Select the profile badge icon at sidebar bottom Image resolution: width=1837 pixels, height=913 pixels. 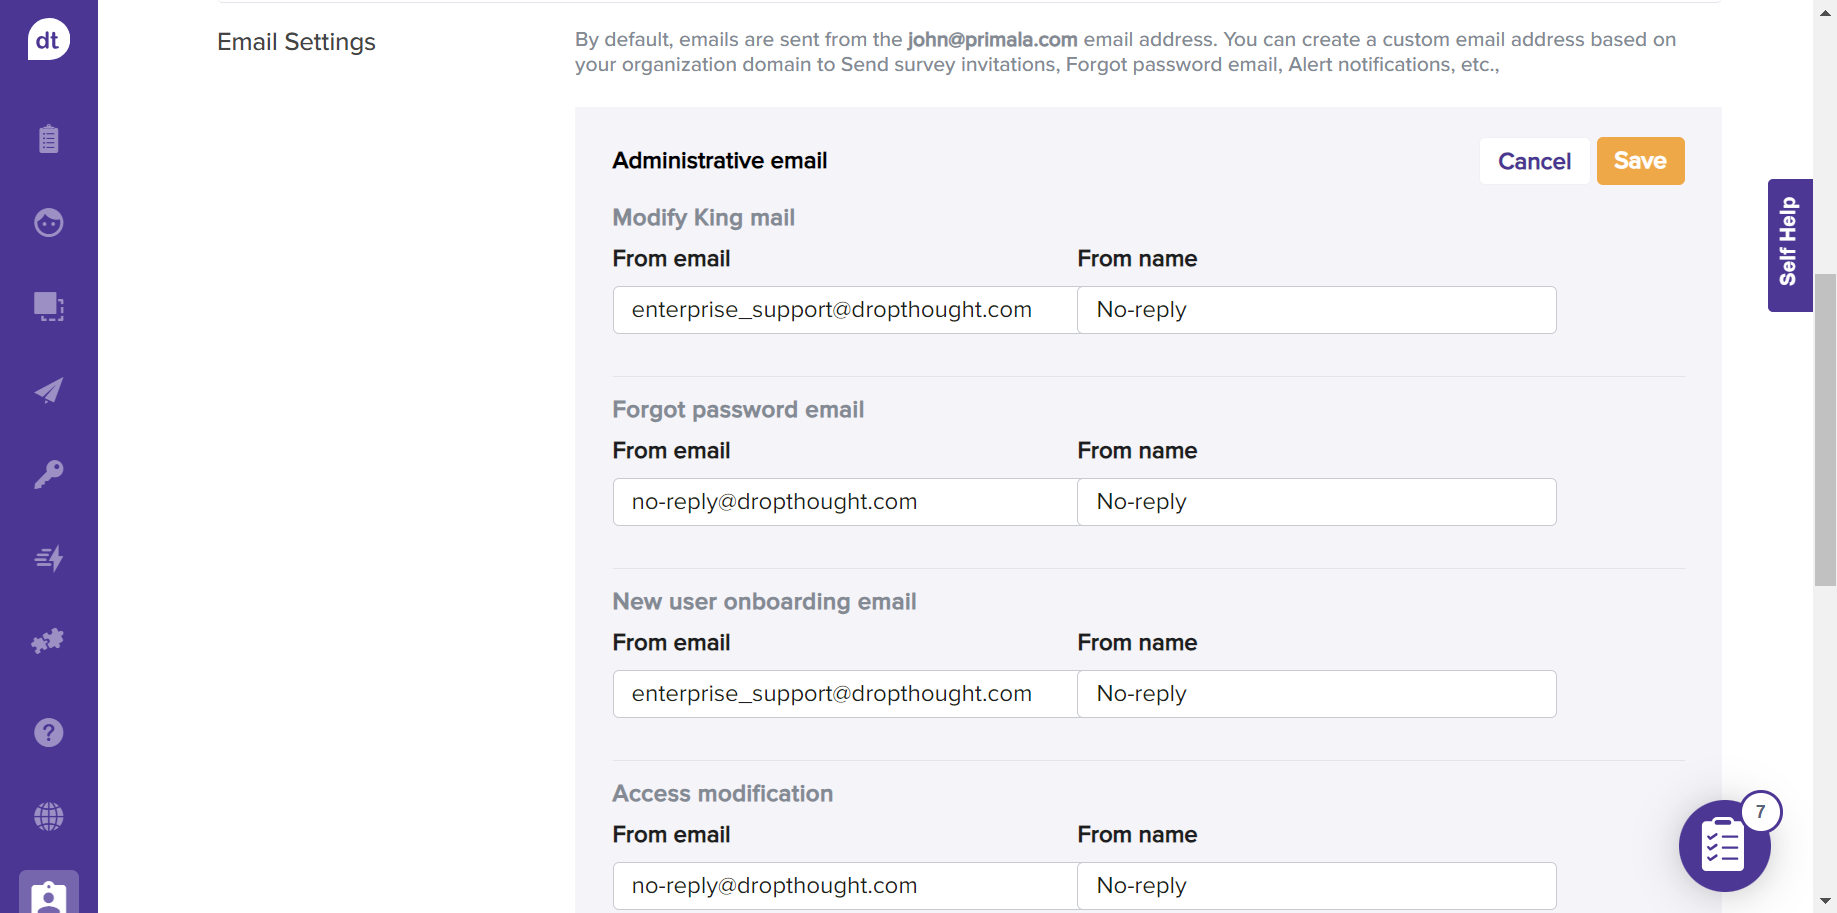pyautogui.click(x=48, y=894)
